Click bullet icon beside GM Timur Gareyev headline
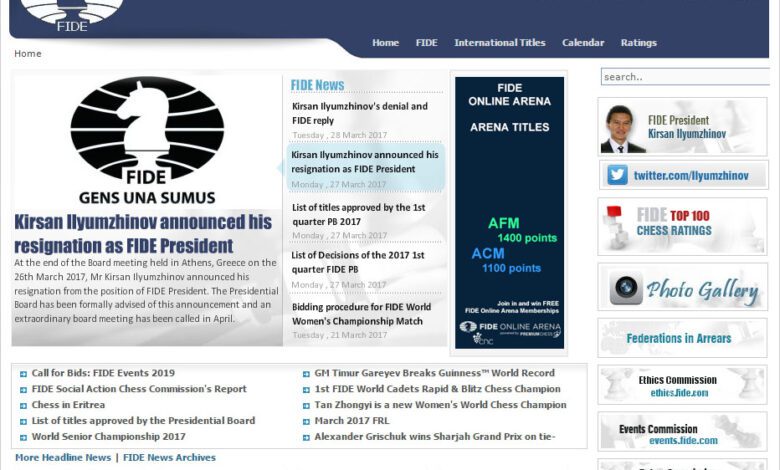The height and width of the screenshot is (470, 780). point(306,374)
